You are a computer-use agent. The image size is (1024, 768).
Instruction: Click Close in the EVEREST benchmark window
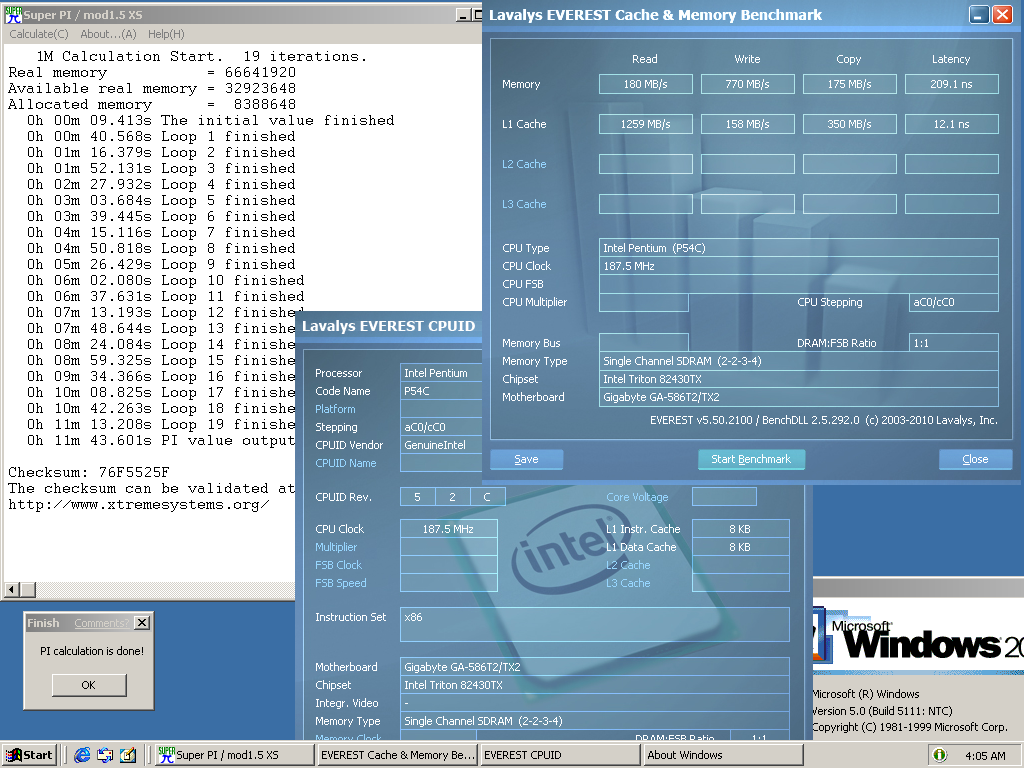pyautogui.click(x=975, y=459)
